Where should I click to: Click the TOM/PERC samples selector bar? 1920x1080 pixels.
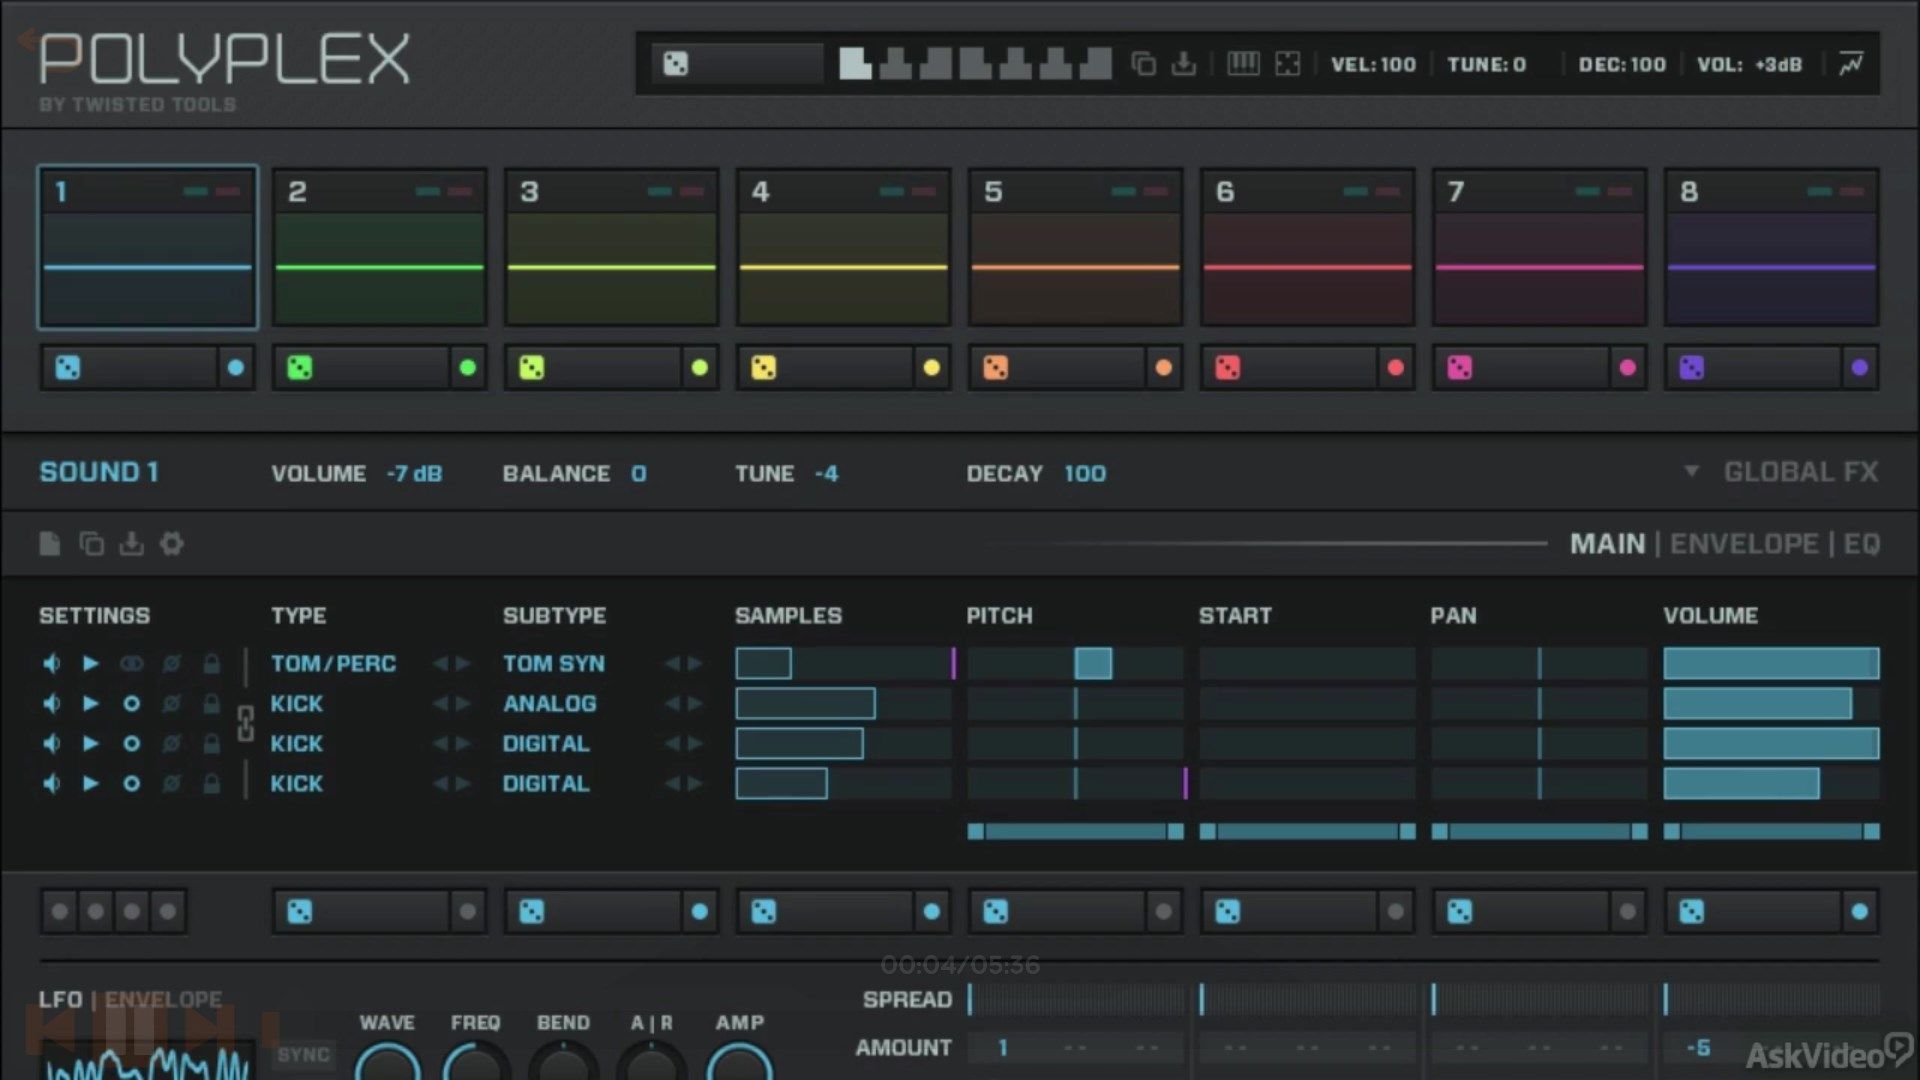pyautogui.click(x=843, y=663)
